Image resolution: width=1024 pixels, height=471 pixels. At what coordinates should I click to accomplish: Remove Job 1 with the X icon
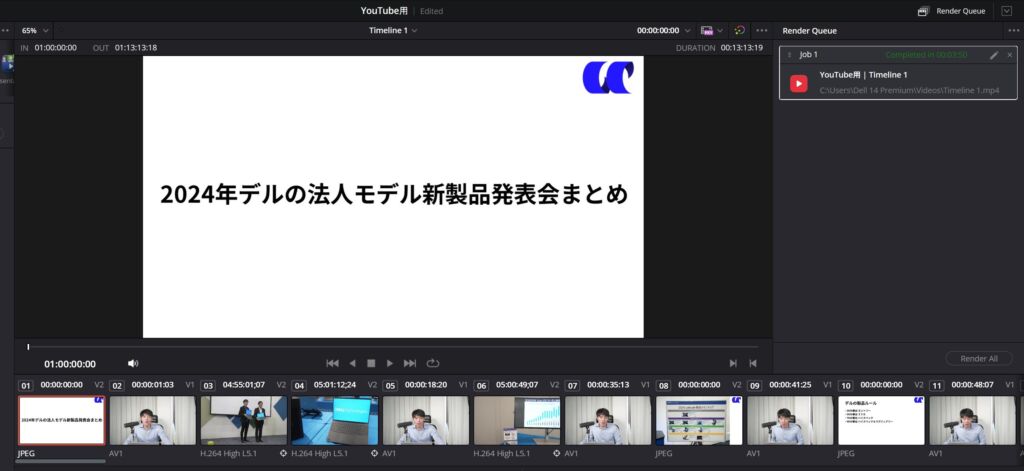tap(1010, 56)
